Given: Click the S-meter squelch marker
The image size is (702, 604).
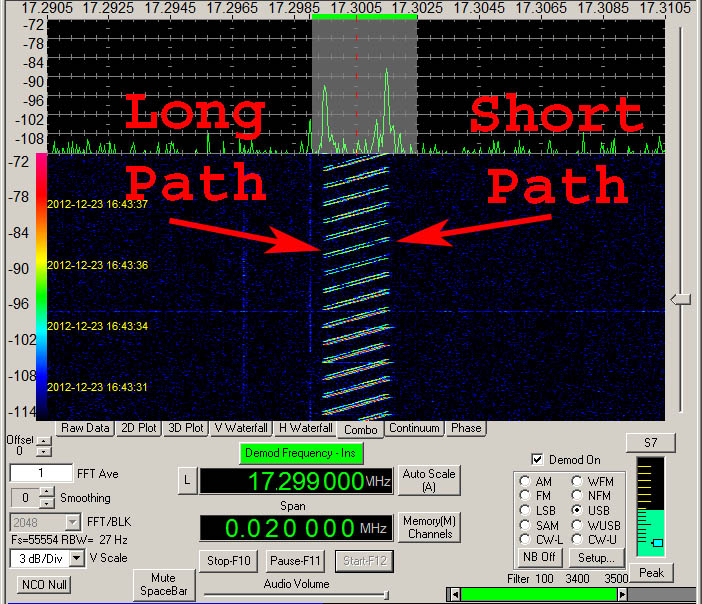Looking at the screenshot, I should [x=658, y=543].
